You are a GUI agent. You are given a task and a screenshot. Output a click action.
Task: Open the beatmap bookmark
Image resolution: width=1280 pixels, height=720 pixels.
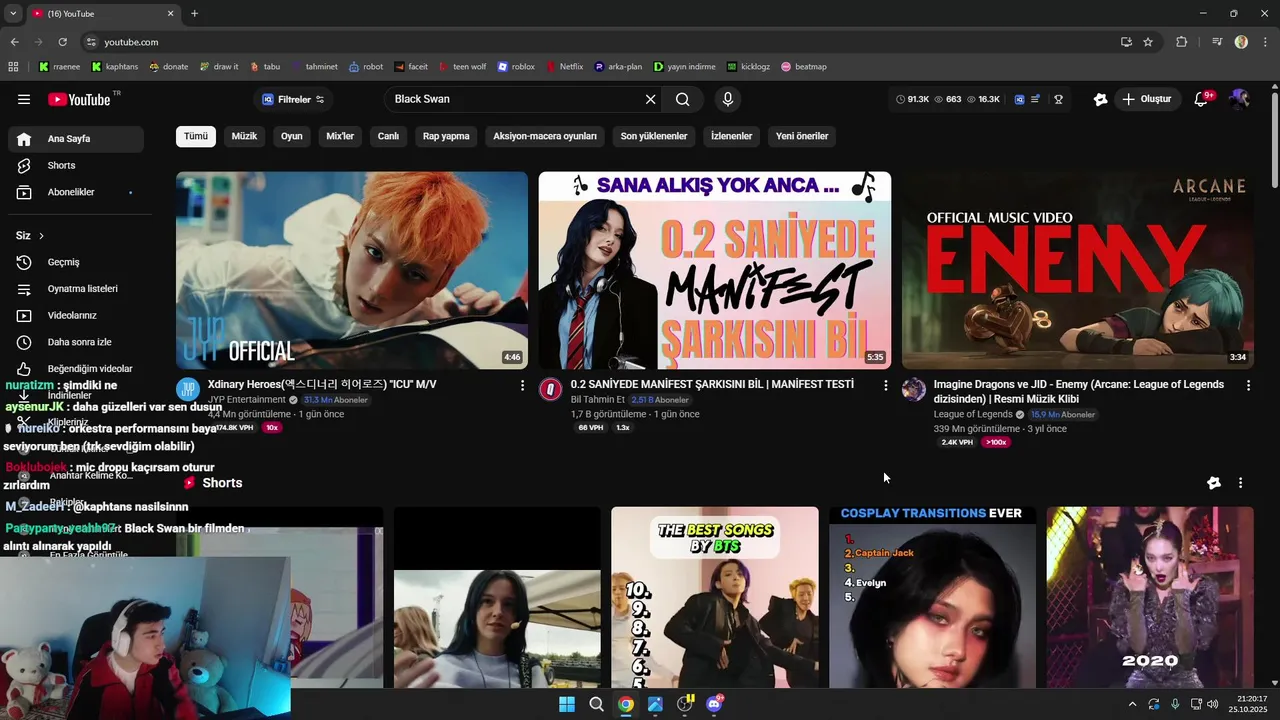[x=804, y=67]
